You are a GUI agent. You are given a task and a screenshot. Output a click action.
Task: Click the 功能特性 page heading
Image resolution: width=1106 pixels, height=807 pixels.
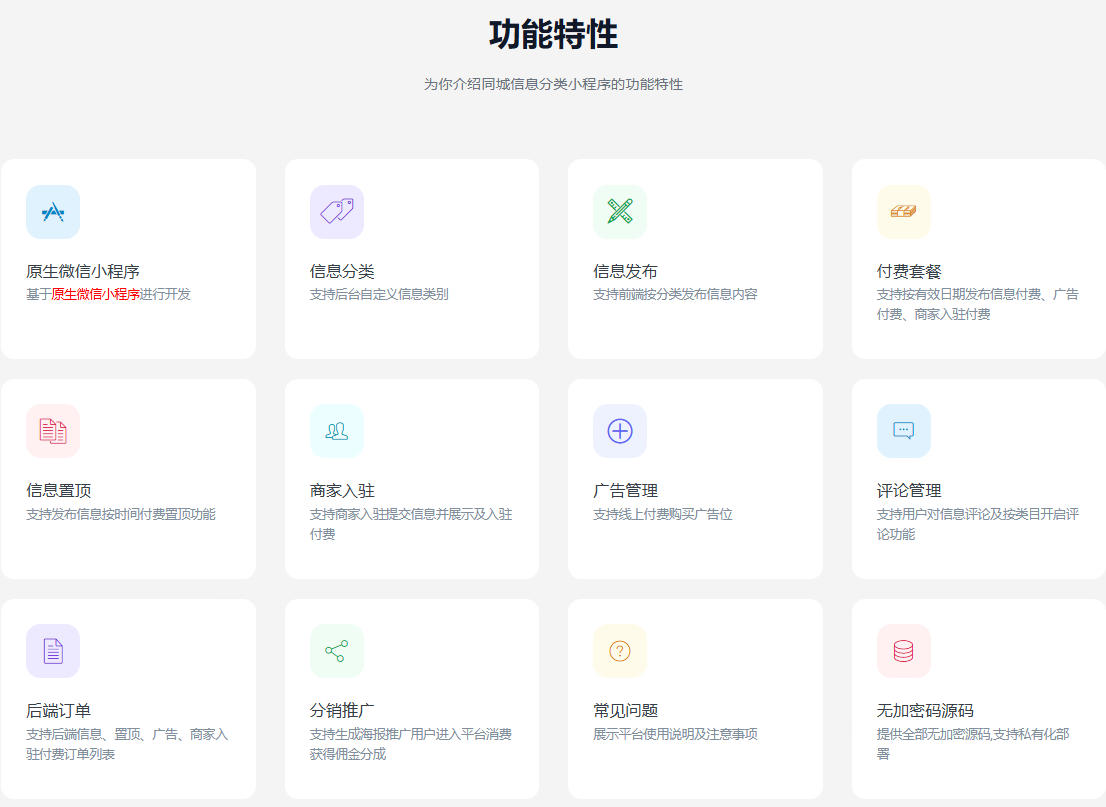point(553,35)
